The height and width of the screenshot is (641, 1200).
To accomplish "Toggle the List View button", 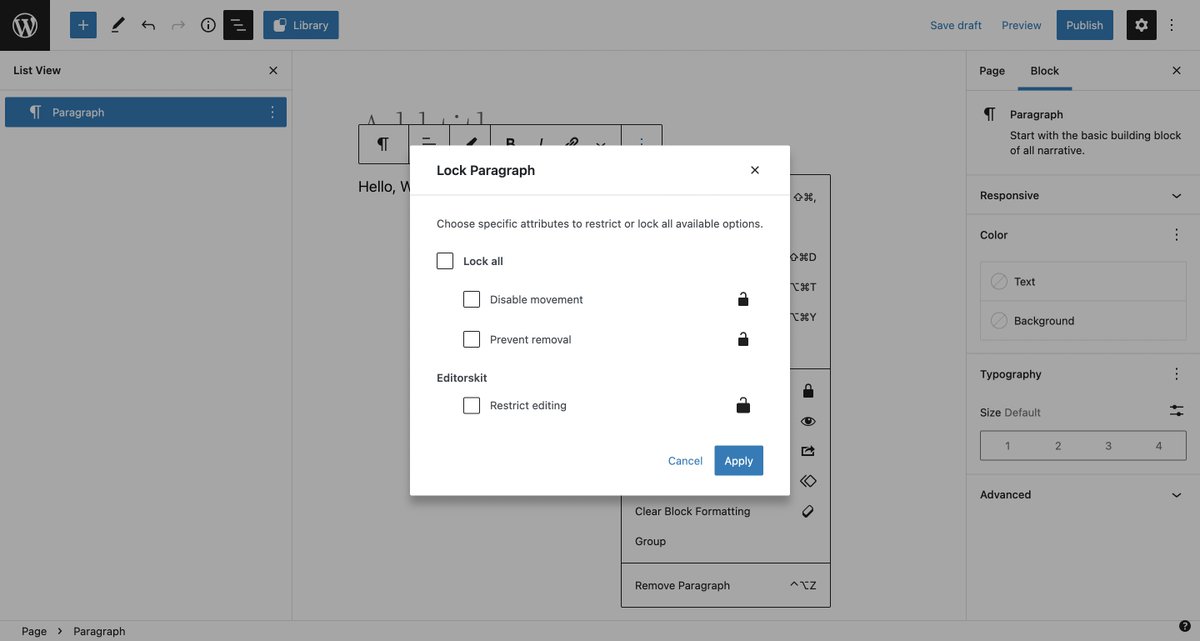I will click(x=238, y=25).
